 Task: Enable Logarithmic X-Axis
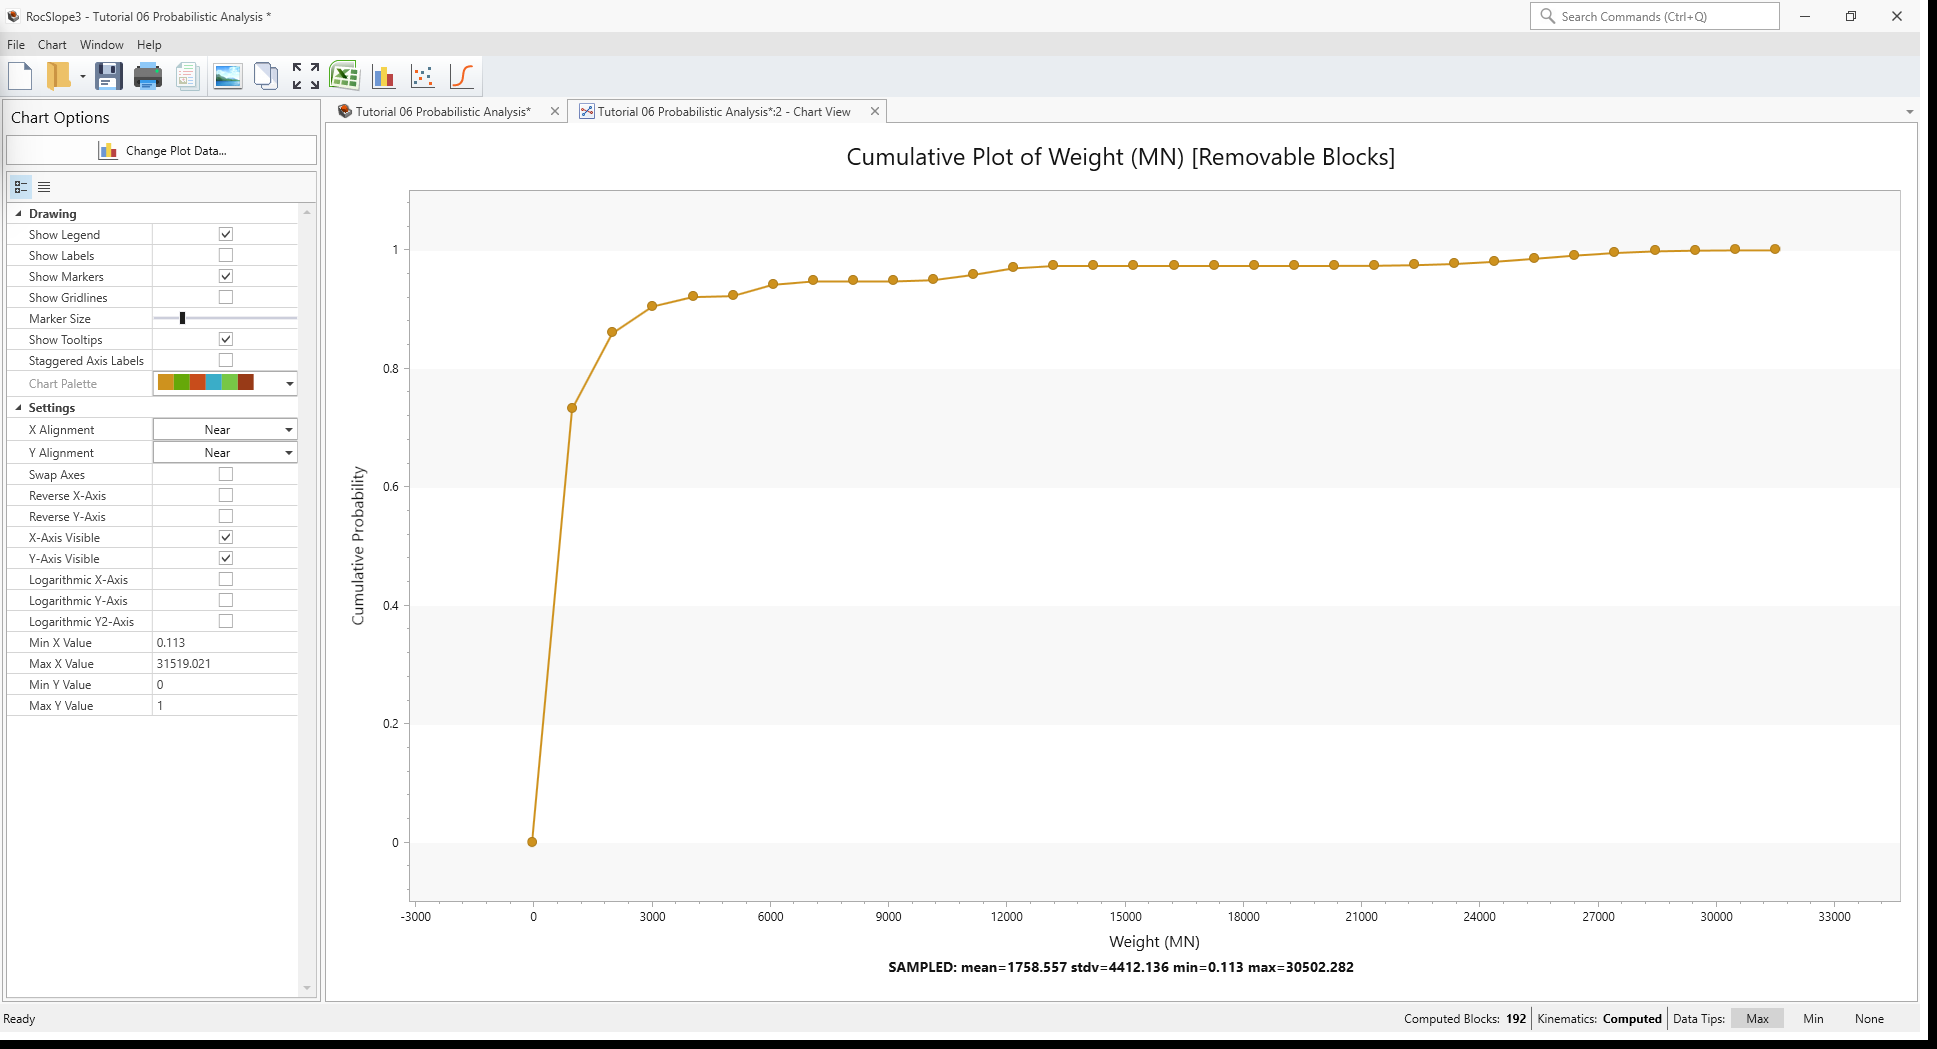[x=226, y=579]
